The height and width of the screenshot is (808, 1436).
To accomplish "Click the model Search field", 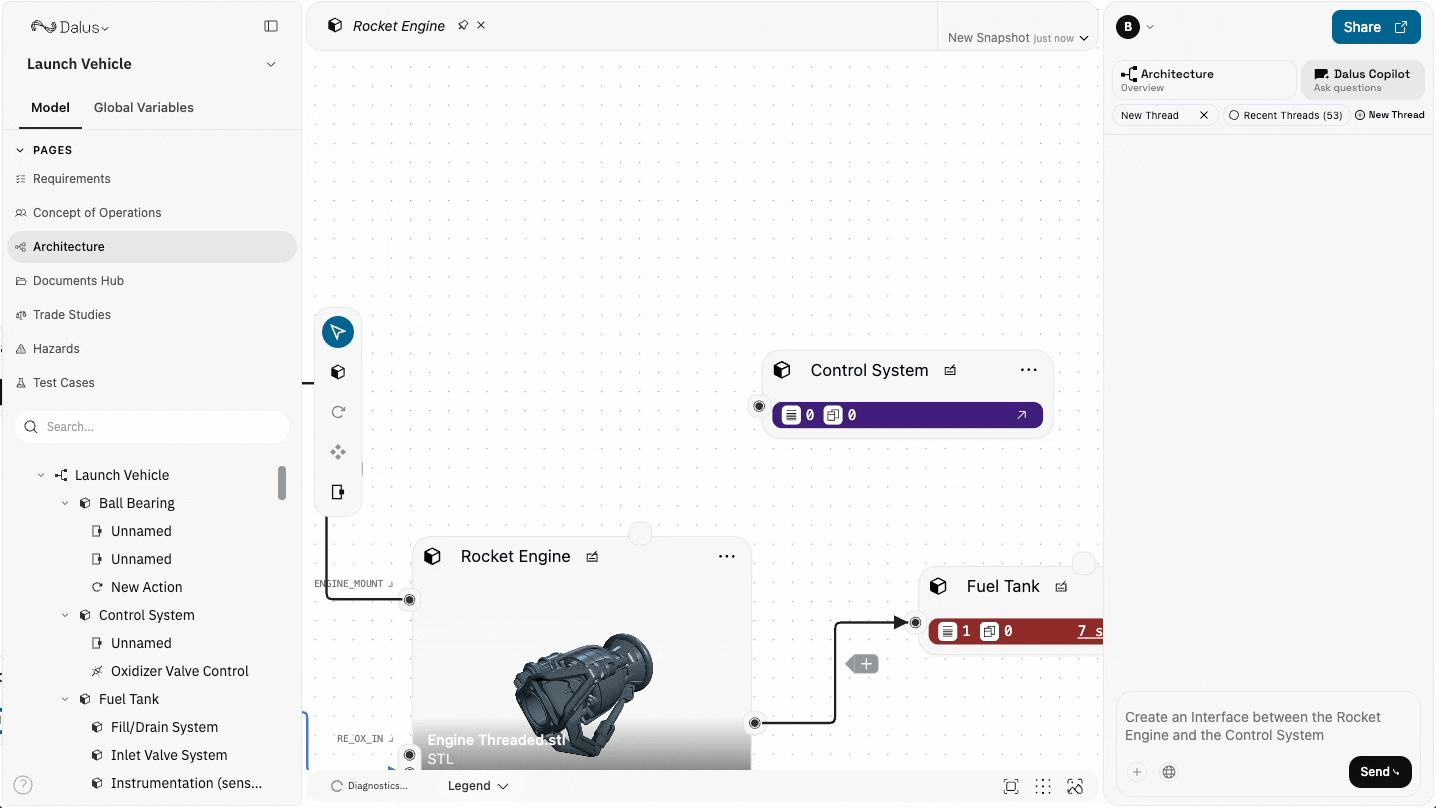I will click(x=152, y=427).
